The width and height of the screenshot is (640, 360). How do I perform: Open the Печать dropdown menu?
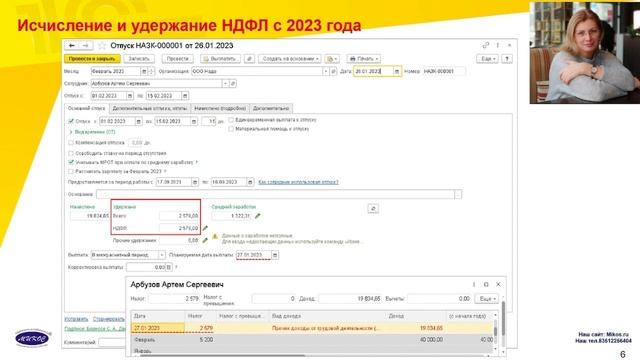(364, 59)
